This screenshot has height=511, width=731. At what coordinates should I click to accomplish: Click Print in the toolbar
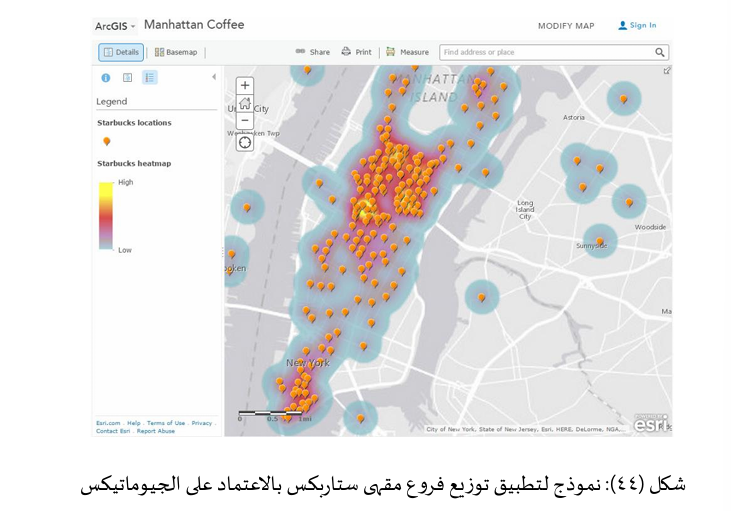pos(356,52)
